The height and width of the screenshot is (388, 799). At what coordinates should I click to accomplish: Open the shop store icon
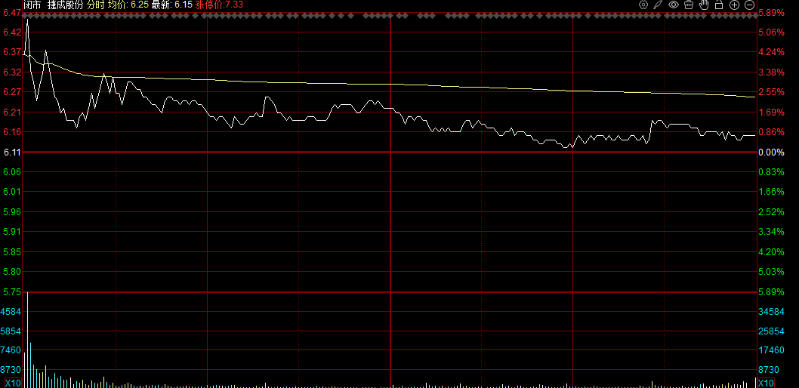click(x=689, y=5)
